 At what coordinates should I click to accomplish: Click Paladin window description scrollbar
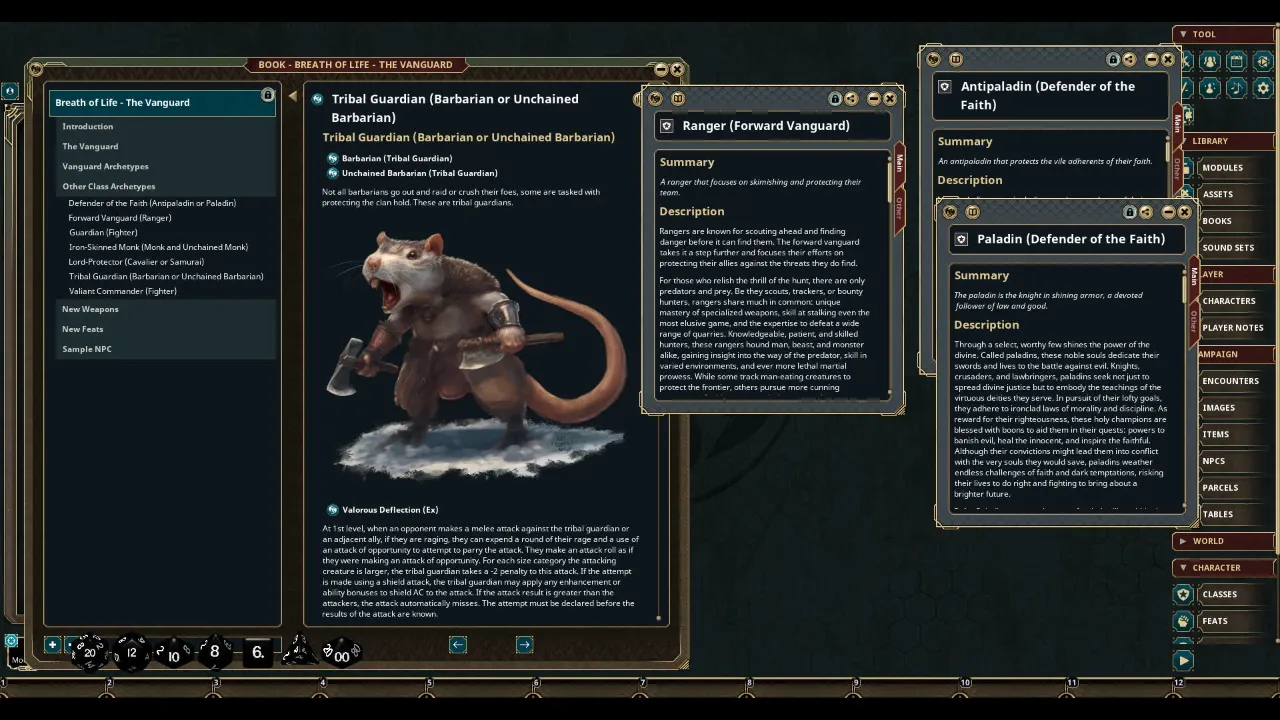pos(1184,290)
